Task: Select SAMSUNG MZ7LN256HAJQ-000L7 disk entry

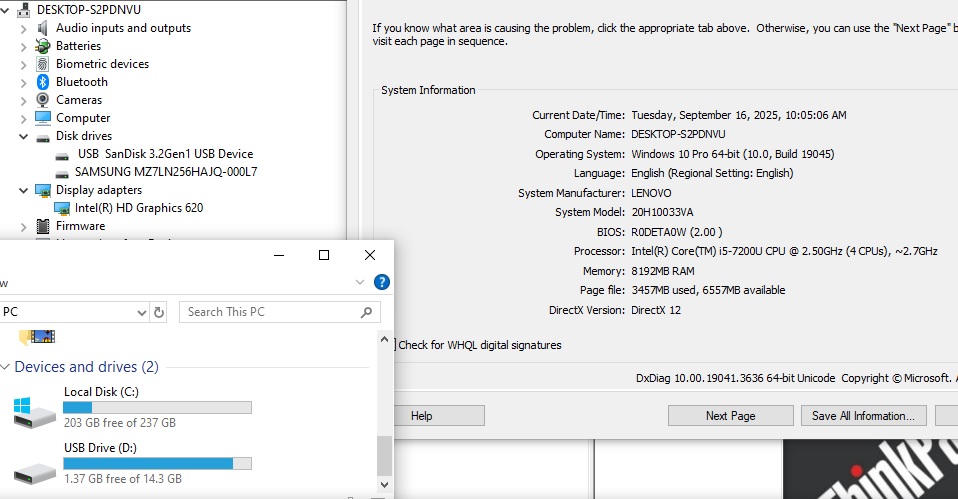Action: (x=166, y=172)
